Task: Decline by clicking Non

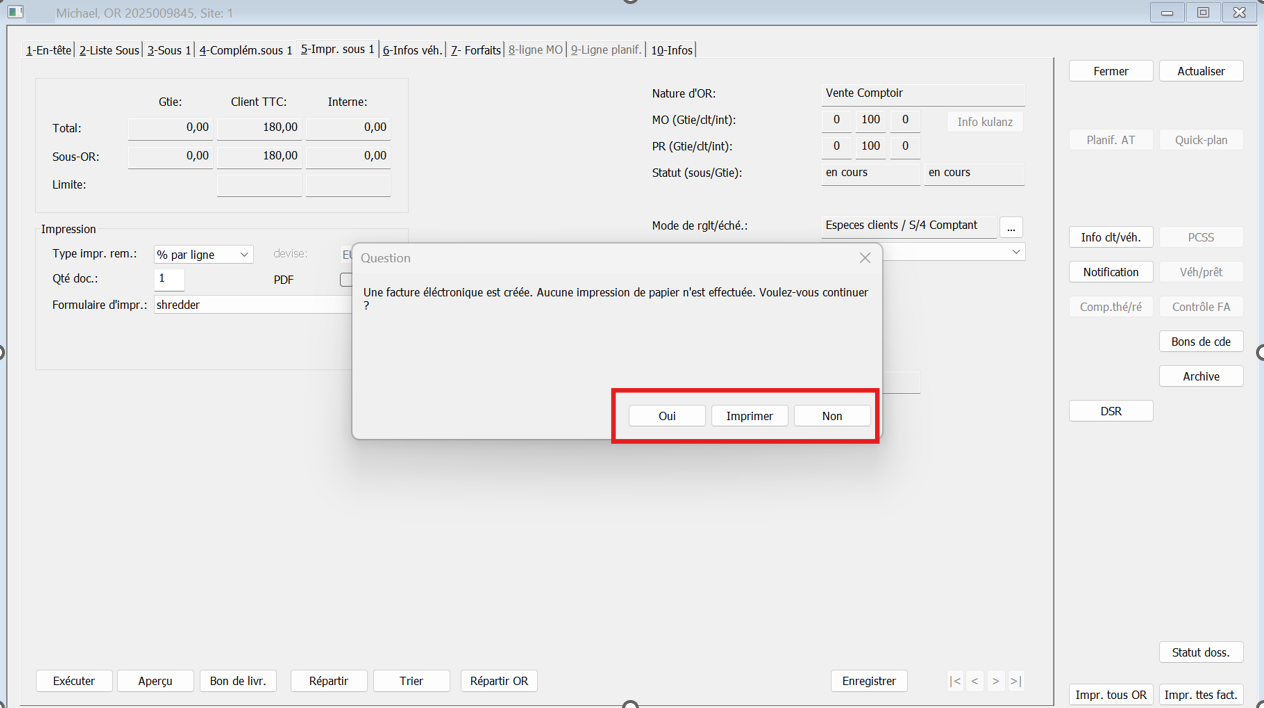Action: (832, 416)
